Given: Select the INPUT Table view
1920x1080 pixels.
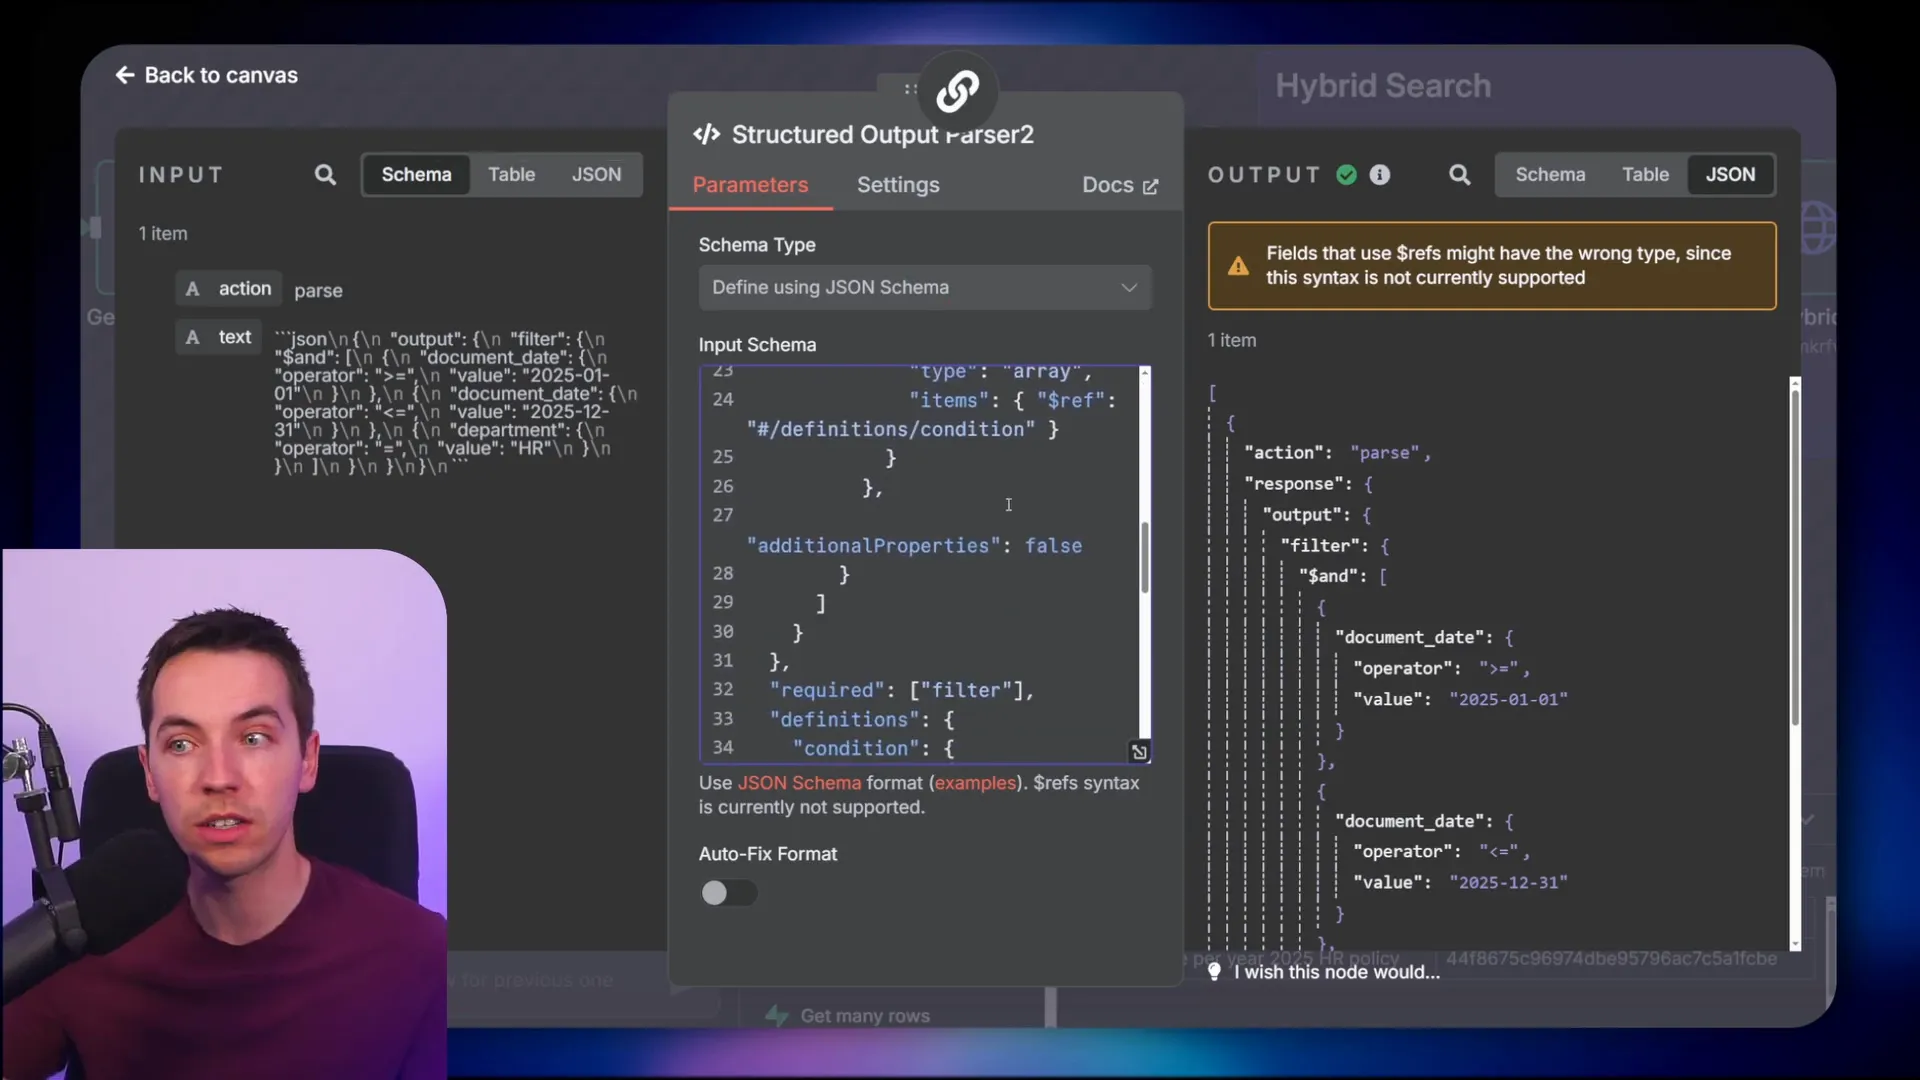Looking at the screenshot, I should (x=511, y=175).
